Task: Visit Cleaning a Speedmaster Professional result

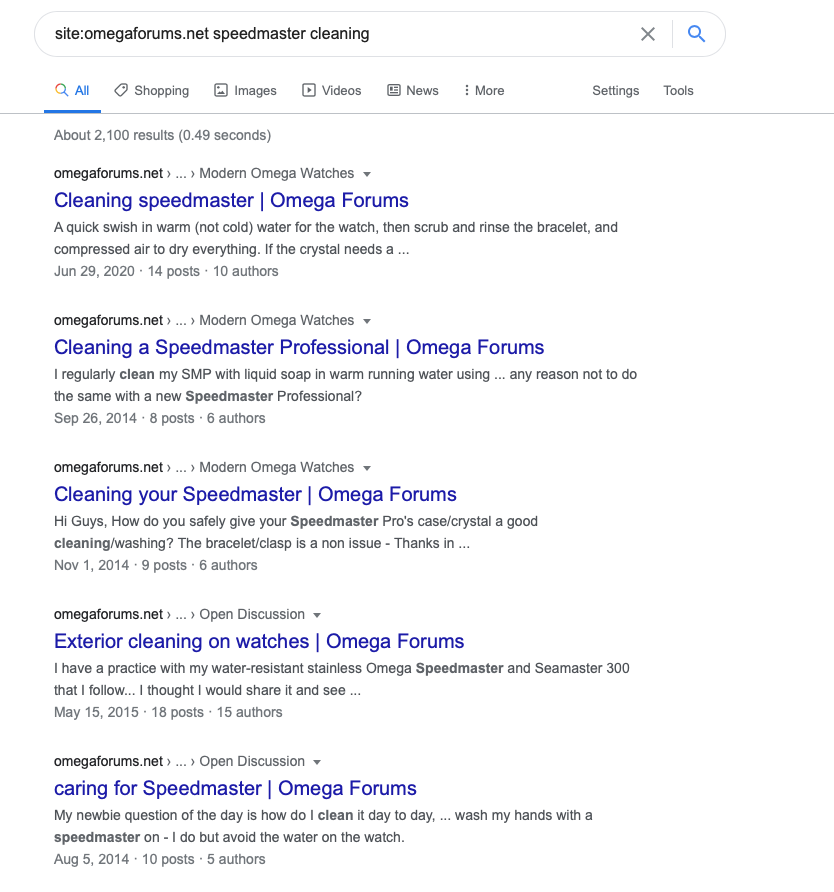Action: click(x=299, y=347)
